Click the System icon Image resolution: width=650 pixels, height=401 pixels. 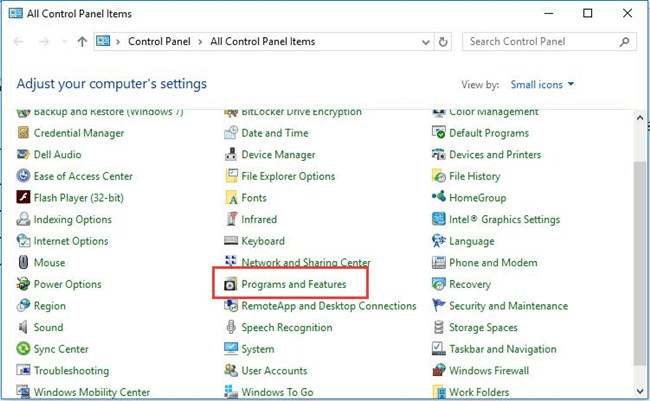pyautogui.click(x=231, y=348)
